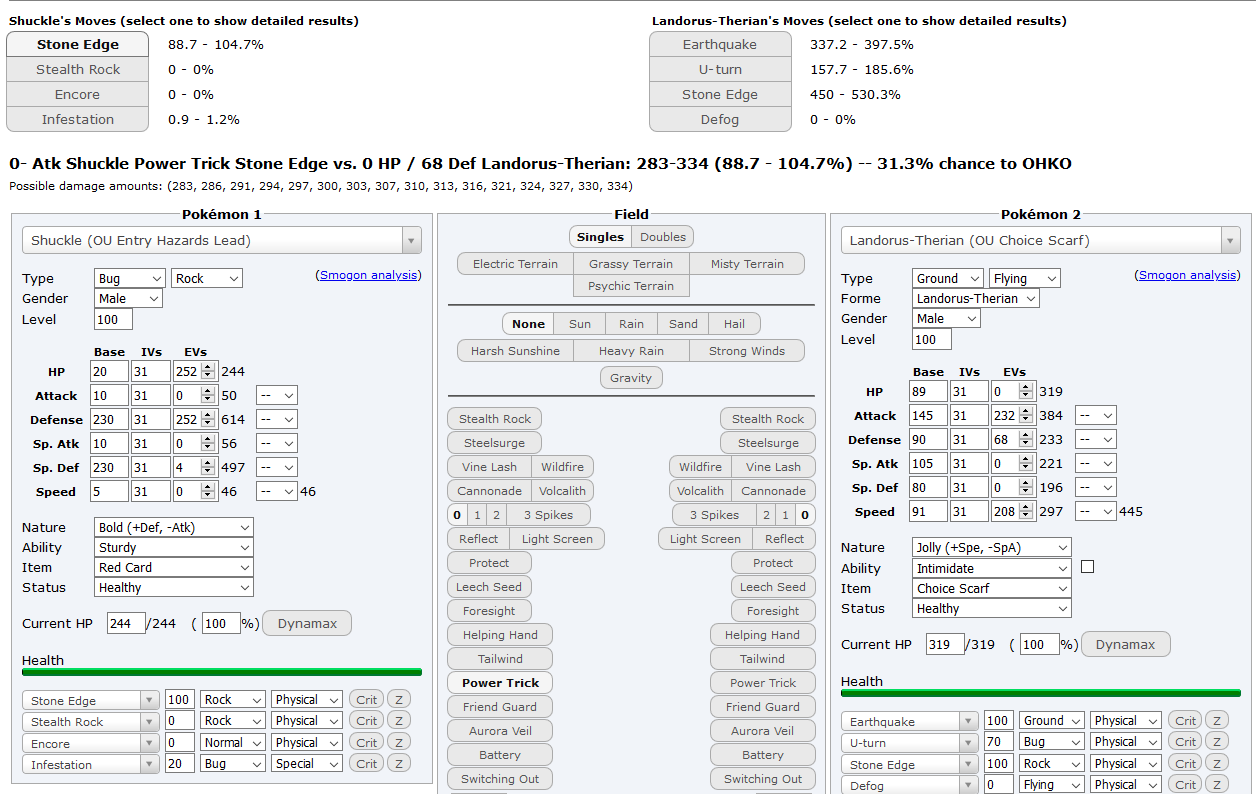Open Pokémon 2 set selector dropdown
The width and height of the screenshot is (1256, 794).
[1040, 240]
